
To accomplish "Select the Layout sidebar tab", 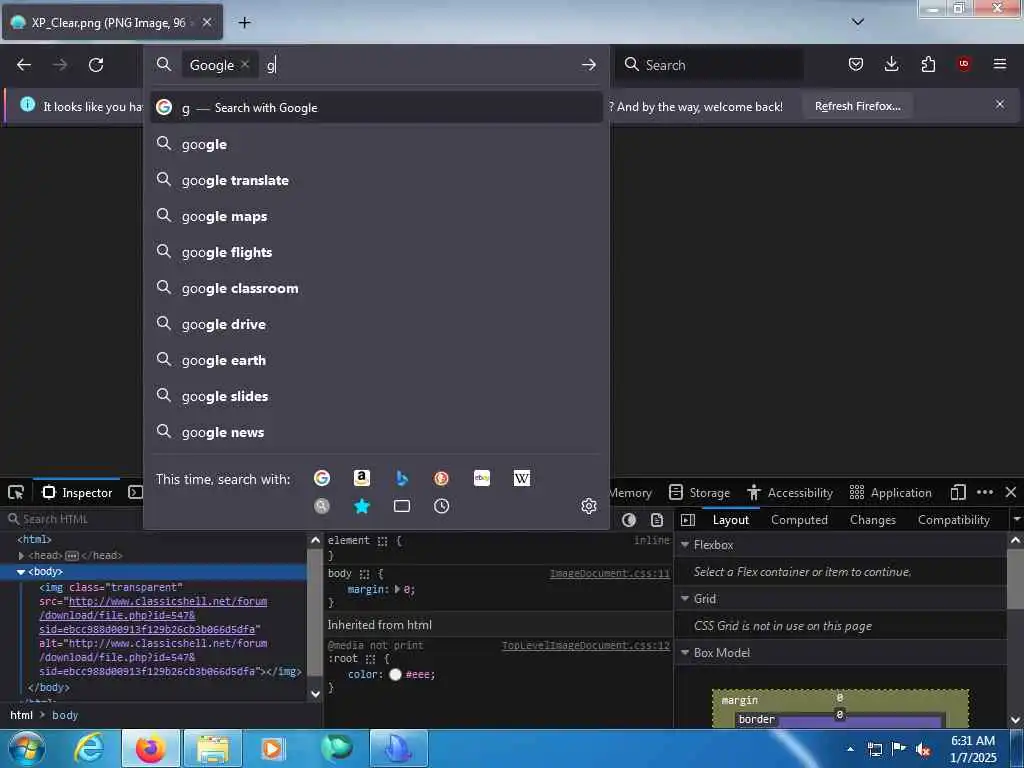I will coord(731,520).
